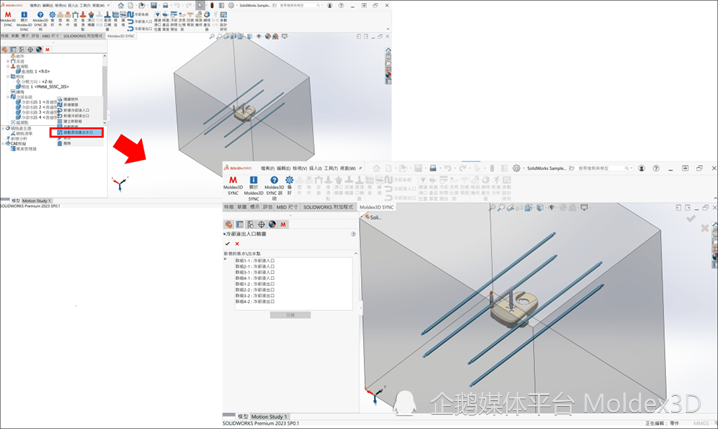Confirm with gray checkmark in viewport corner

[x=691, y=219]
